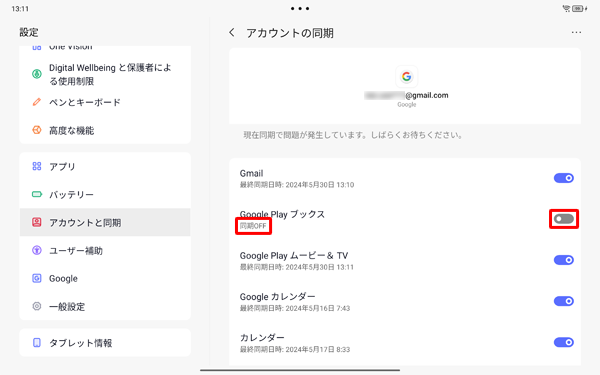Tap the Google logo of the account
The image size is (600, 375).
(406, 77)
